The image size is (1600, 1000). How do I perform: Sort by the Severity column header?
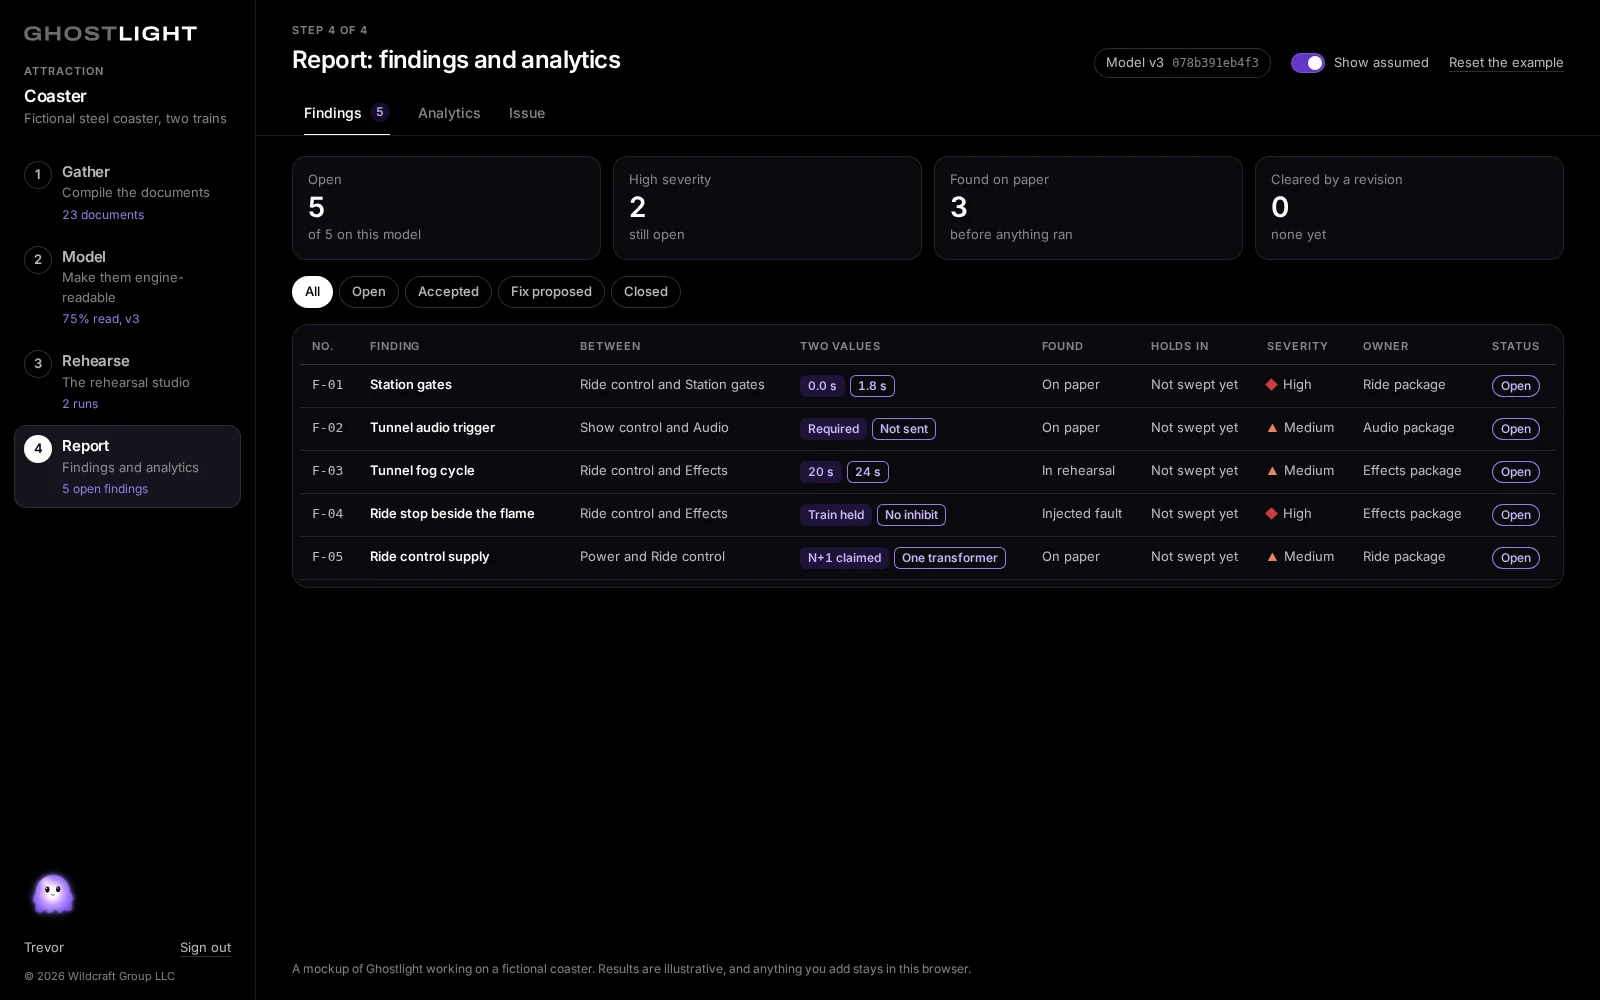click(1297, 346)
